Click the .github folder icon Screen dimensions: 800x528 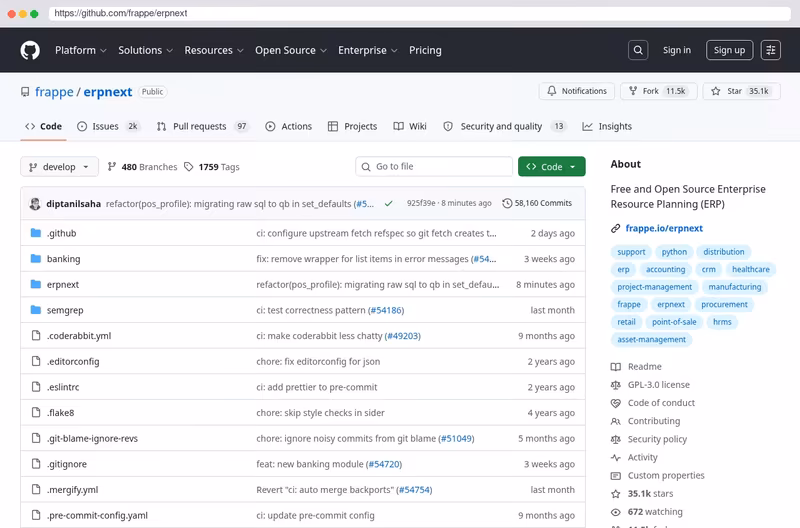click(36, 233)
